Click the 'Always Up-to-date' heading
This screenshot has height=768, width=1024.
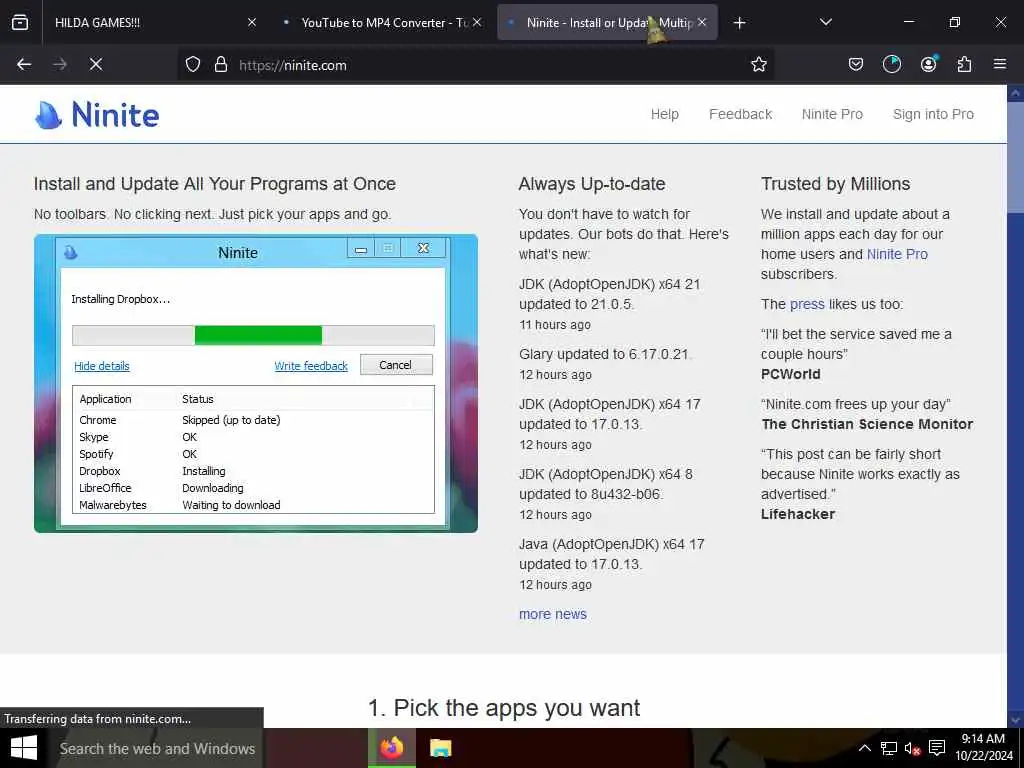(x=592, y=184)
